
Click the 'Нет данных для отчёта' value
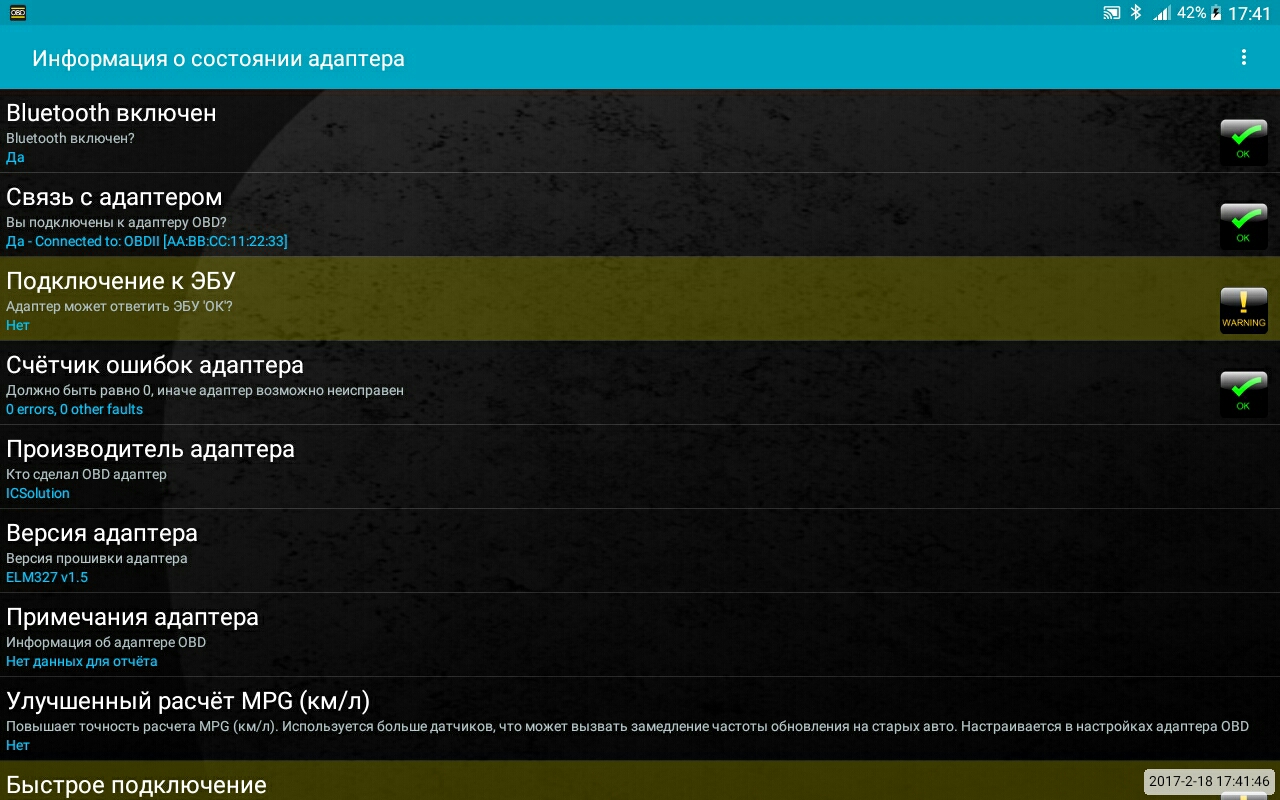pos(81,661)
